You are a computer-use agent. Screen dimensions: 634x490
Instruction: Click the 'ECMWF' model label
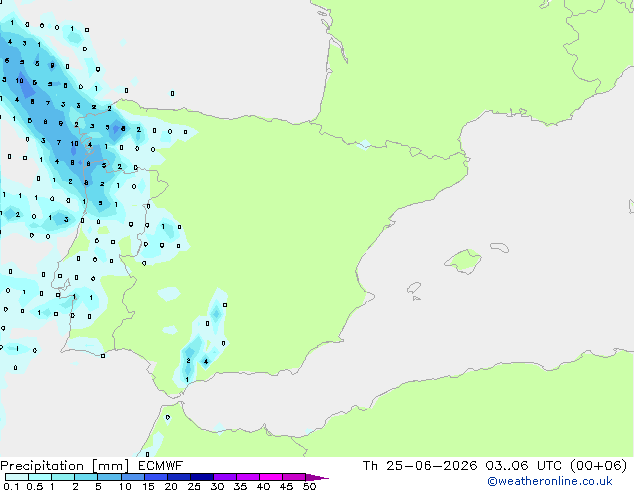tap(161, 466)
